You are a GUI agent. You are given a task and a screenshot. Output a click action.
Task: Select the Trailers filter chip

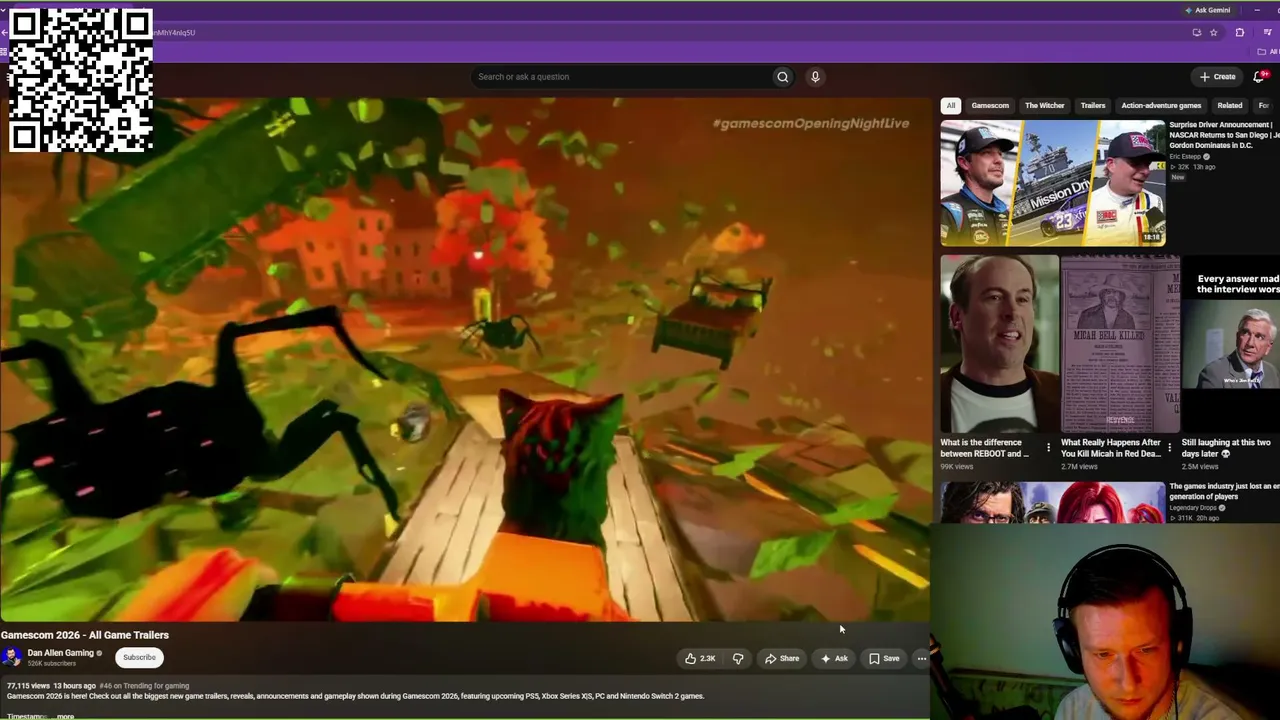coord(1093,105)
